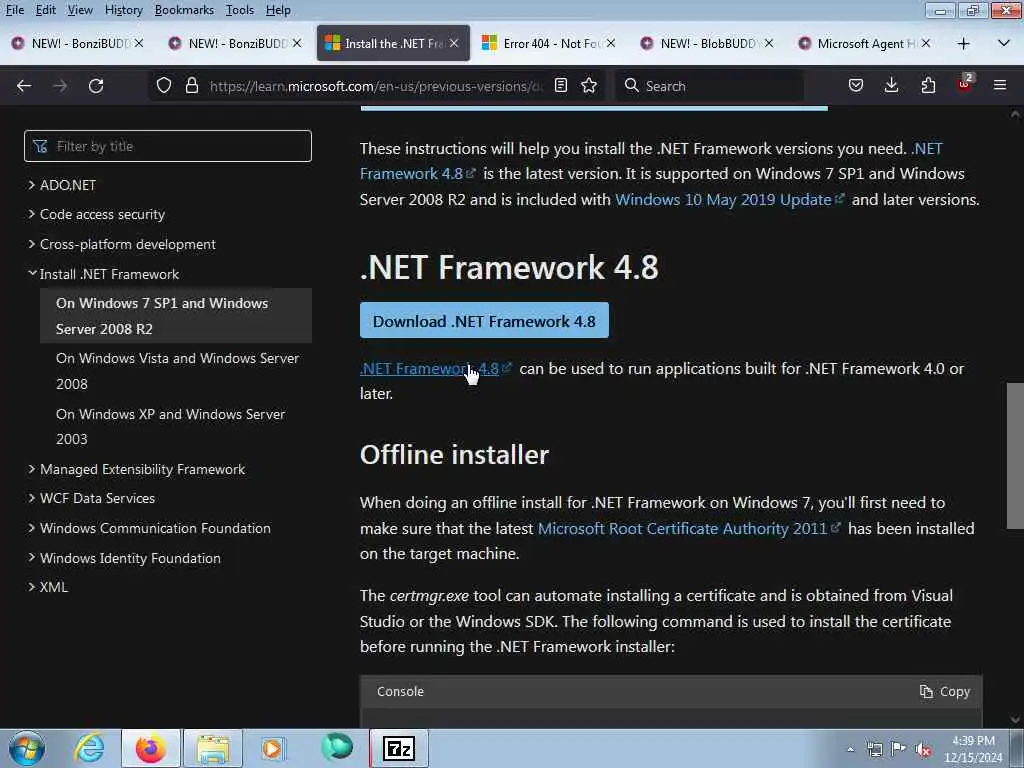Open tracking protection shield icon

(x=164, y=86)
